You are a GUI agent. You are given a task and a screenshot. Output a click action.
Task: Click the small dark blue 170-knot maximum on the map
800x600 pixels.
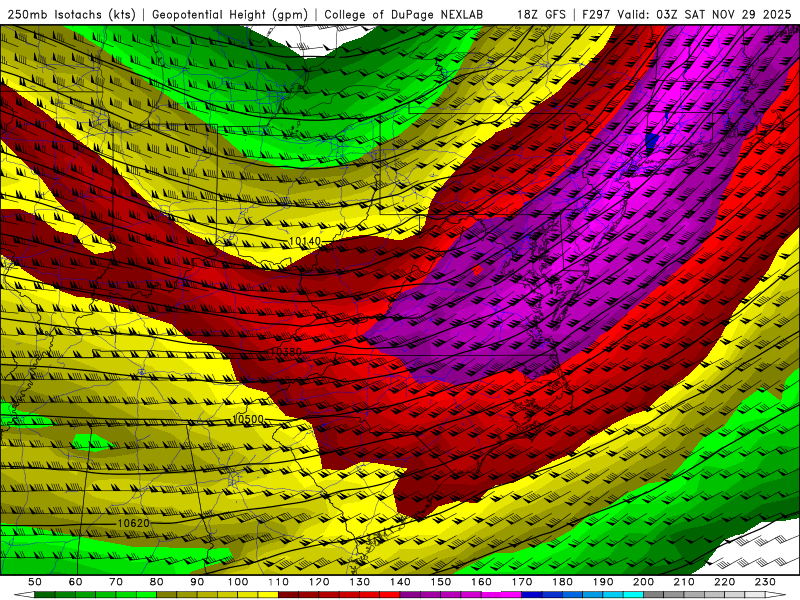pos(652,140)
